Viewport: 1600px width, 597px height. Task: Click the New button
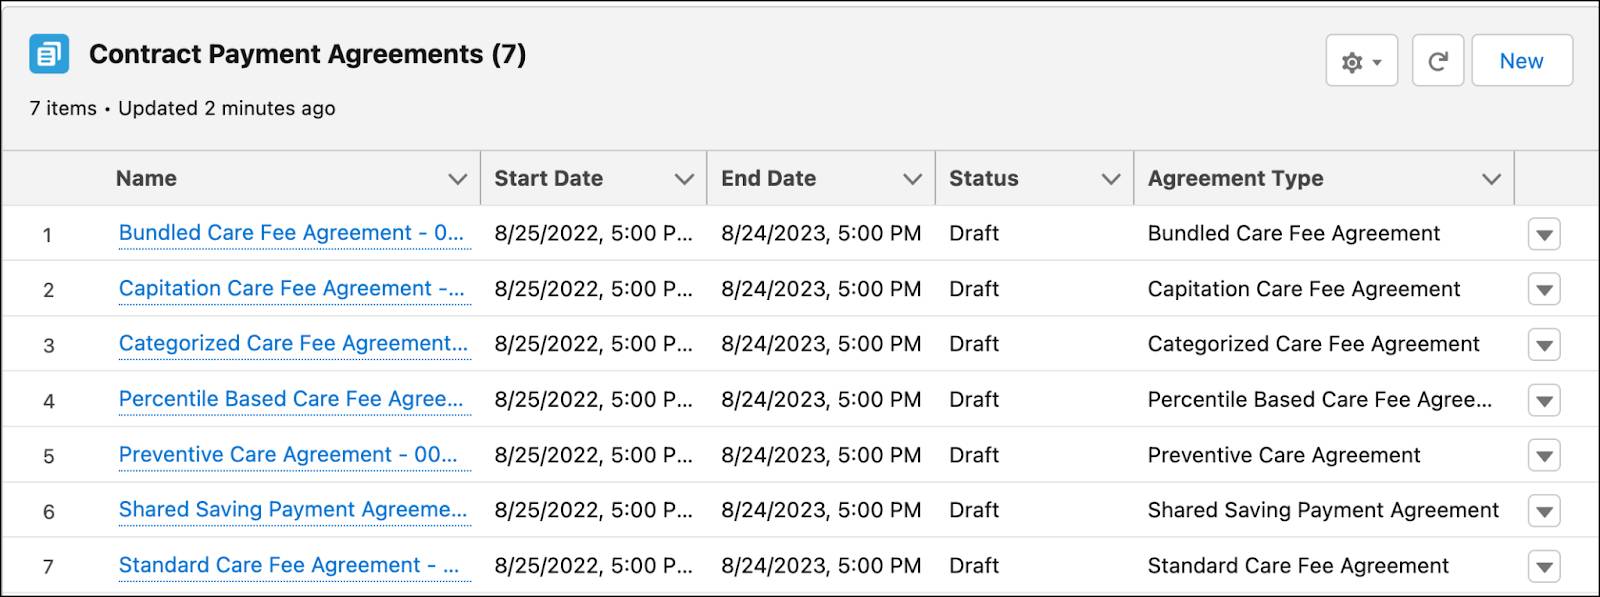[x=1521, y=62]
